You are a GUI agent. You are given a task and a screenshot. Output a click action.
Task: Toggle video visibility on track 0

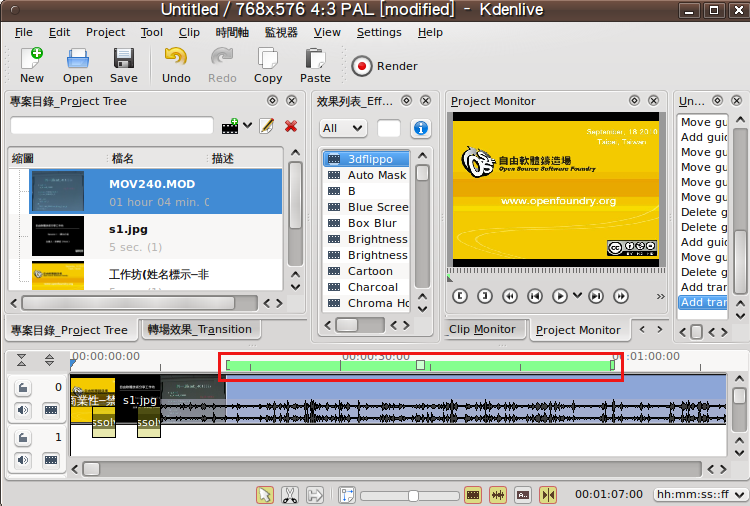coord(51,410)
